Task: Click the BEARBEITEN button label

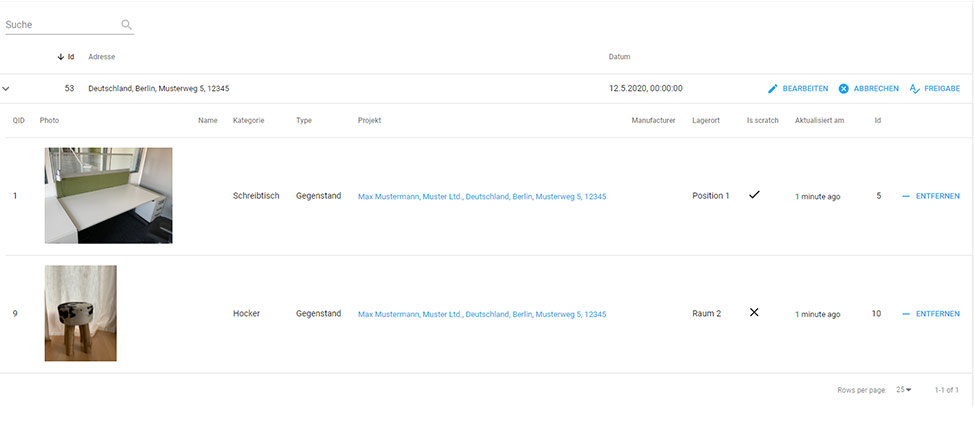Action: [x=805, y=89]
